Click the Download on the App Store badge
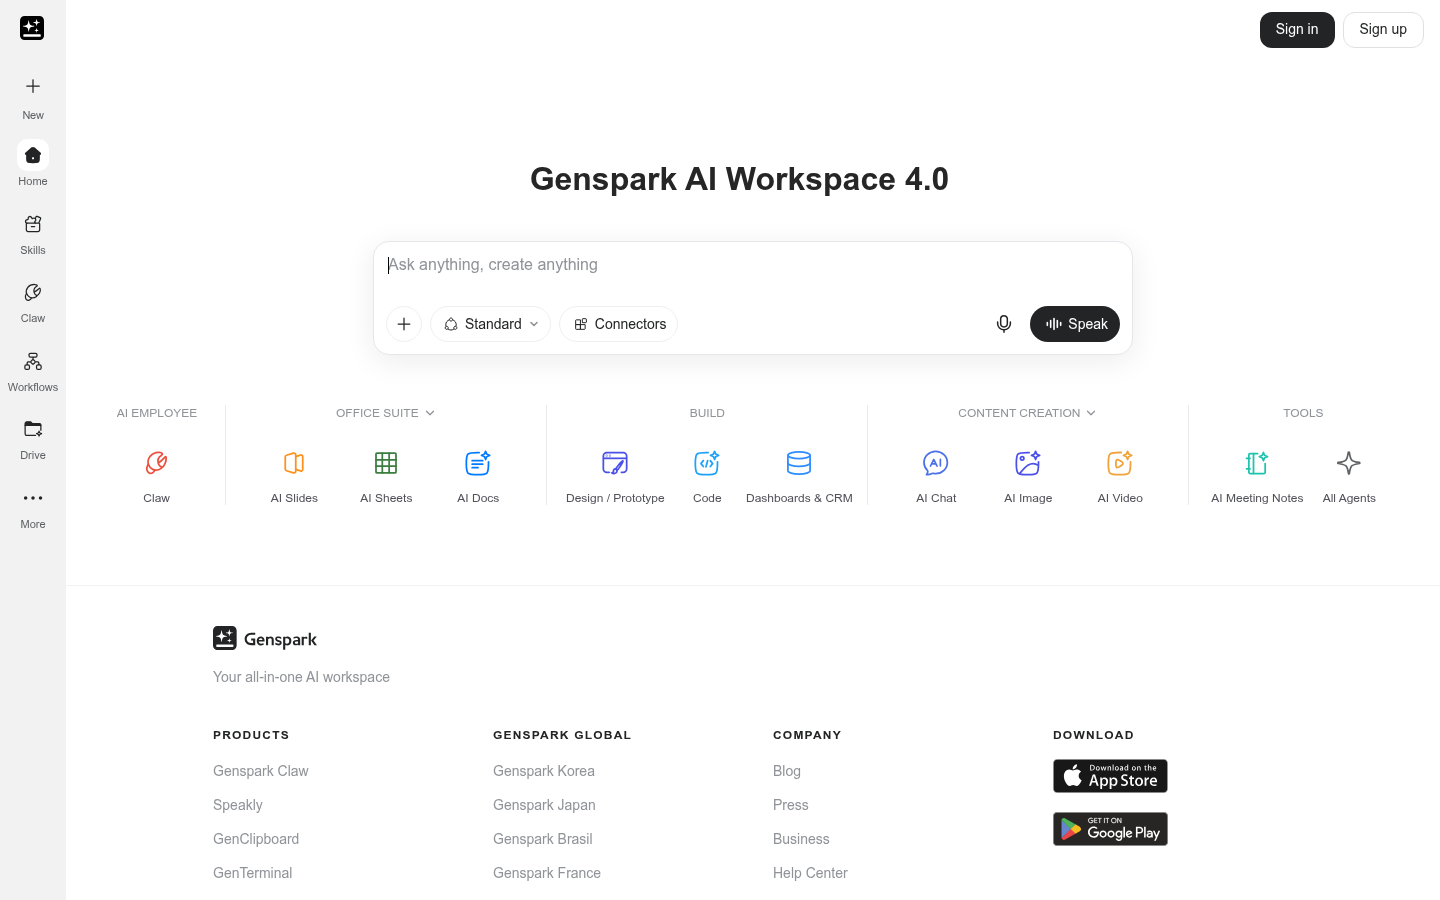Viewport: 1440px width, 900px height. click(x=1110, y=776)
